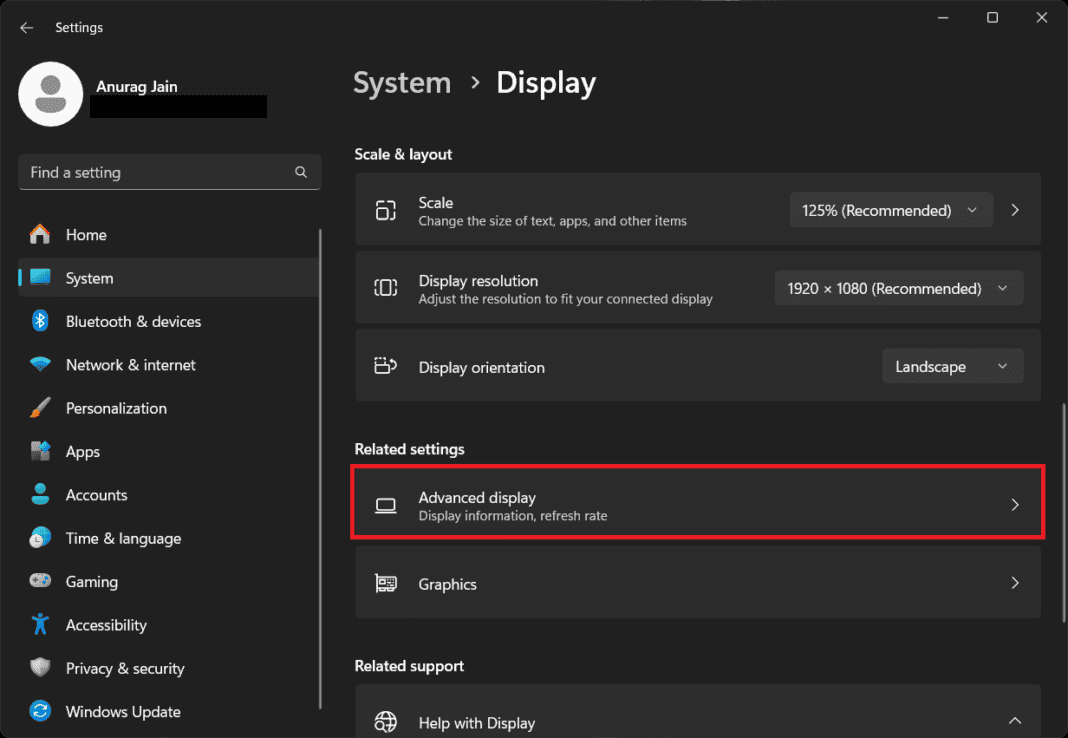Click the Help with Display globe icon
1068x738 pixels.
point(385,720)
